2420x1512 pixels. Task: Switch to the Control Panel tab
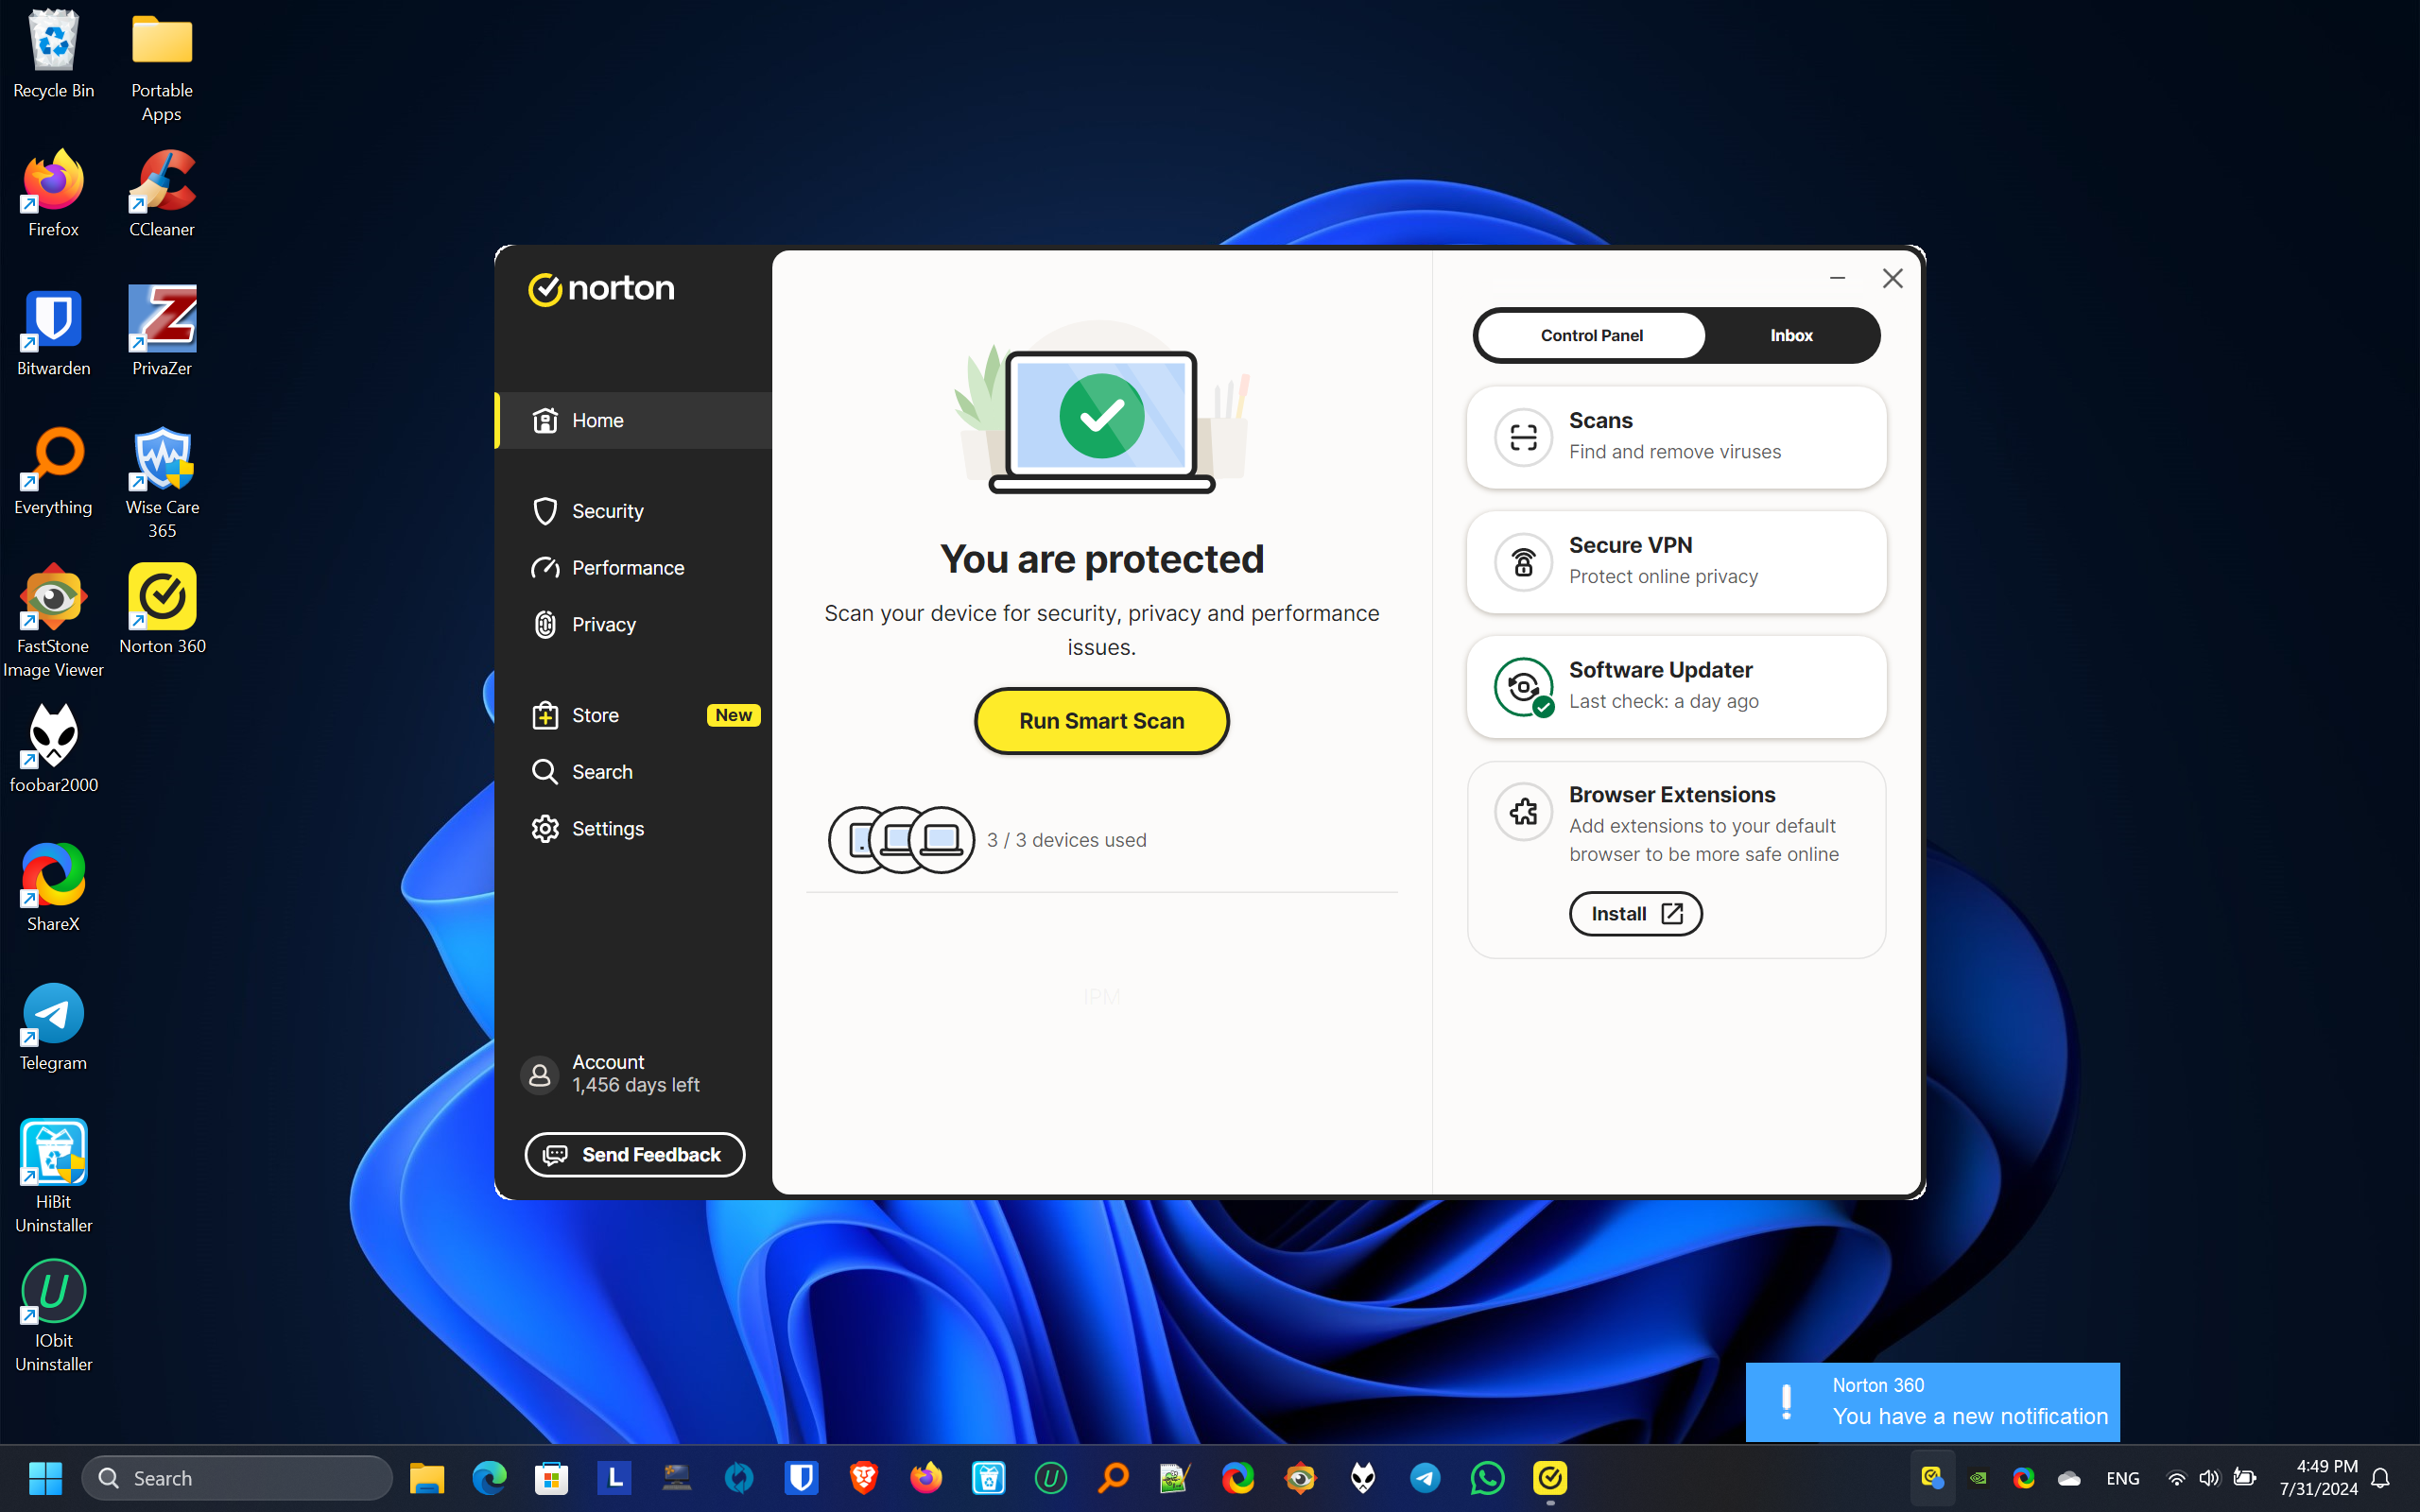click(x=1591, y=336)
